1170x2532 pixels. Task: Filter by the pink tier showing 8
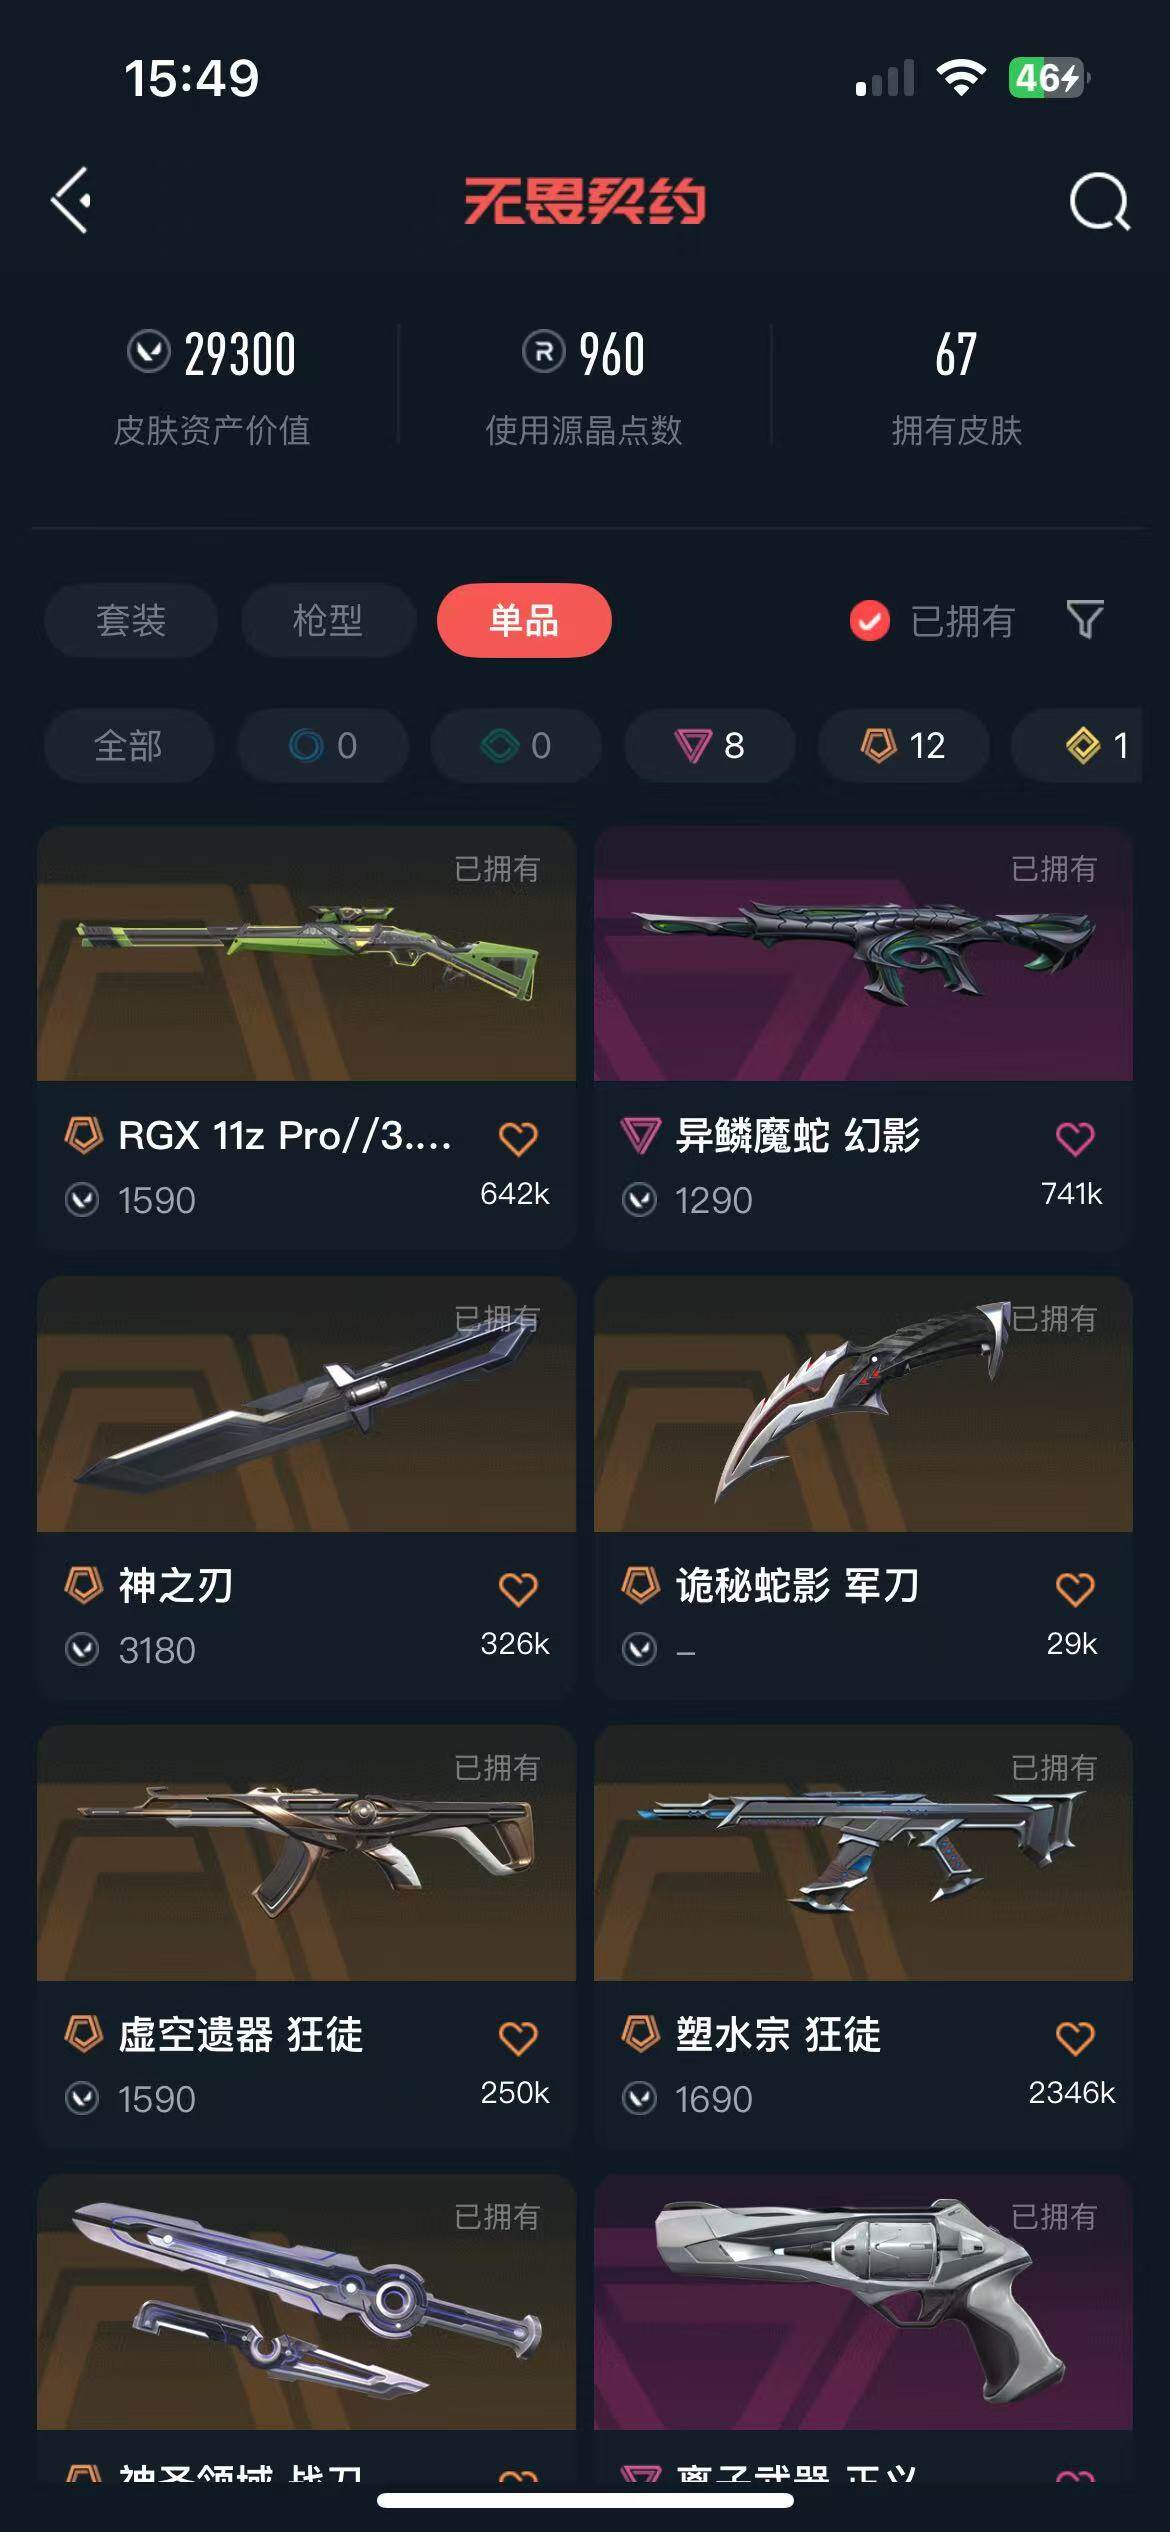[x=710, y=745]
